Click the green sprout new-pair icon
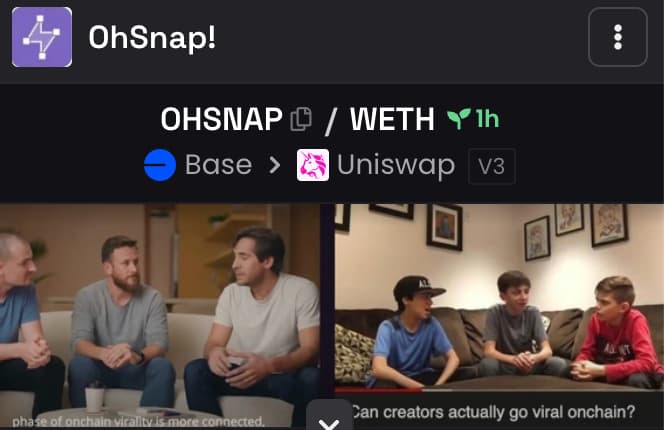This screenshot has height=430, width=664. pos(459,119)
